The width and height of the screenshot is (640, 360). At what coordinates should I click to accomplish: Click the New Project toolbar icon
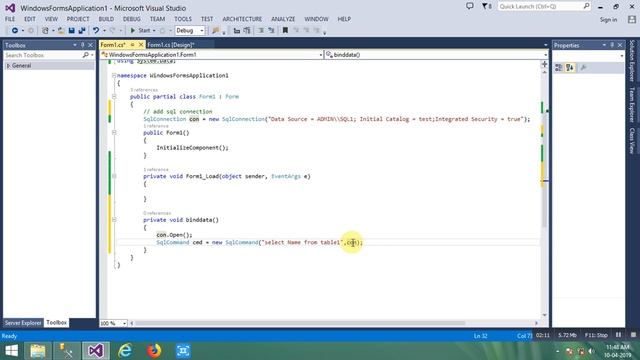[45, 31]
